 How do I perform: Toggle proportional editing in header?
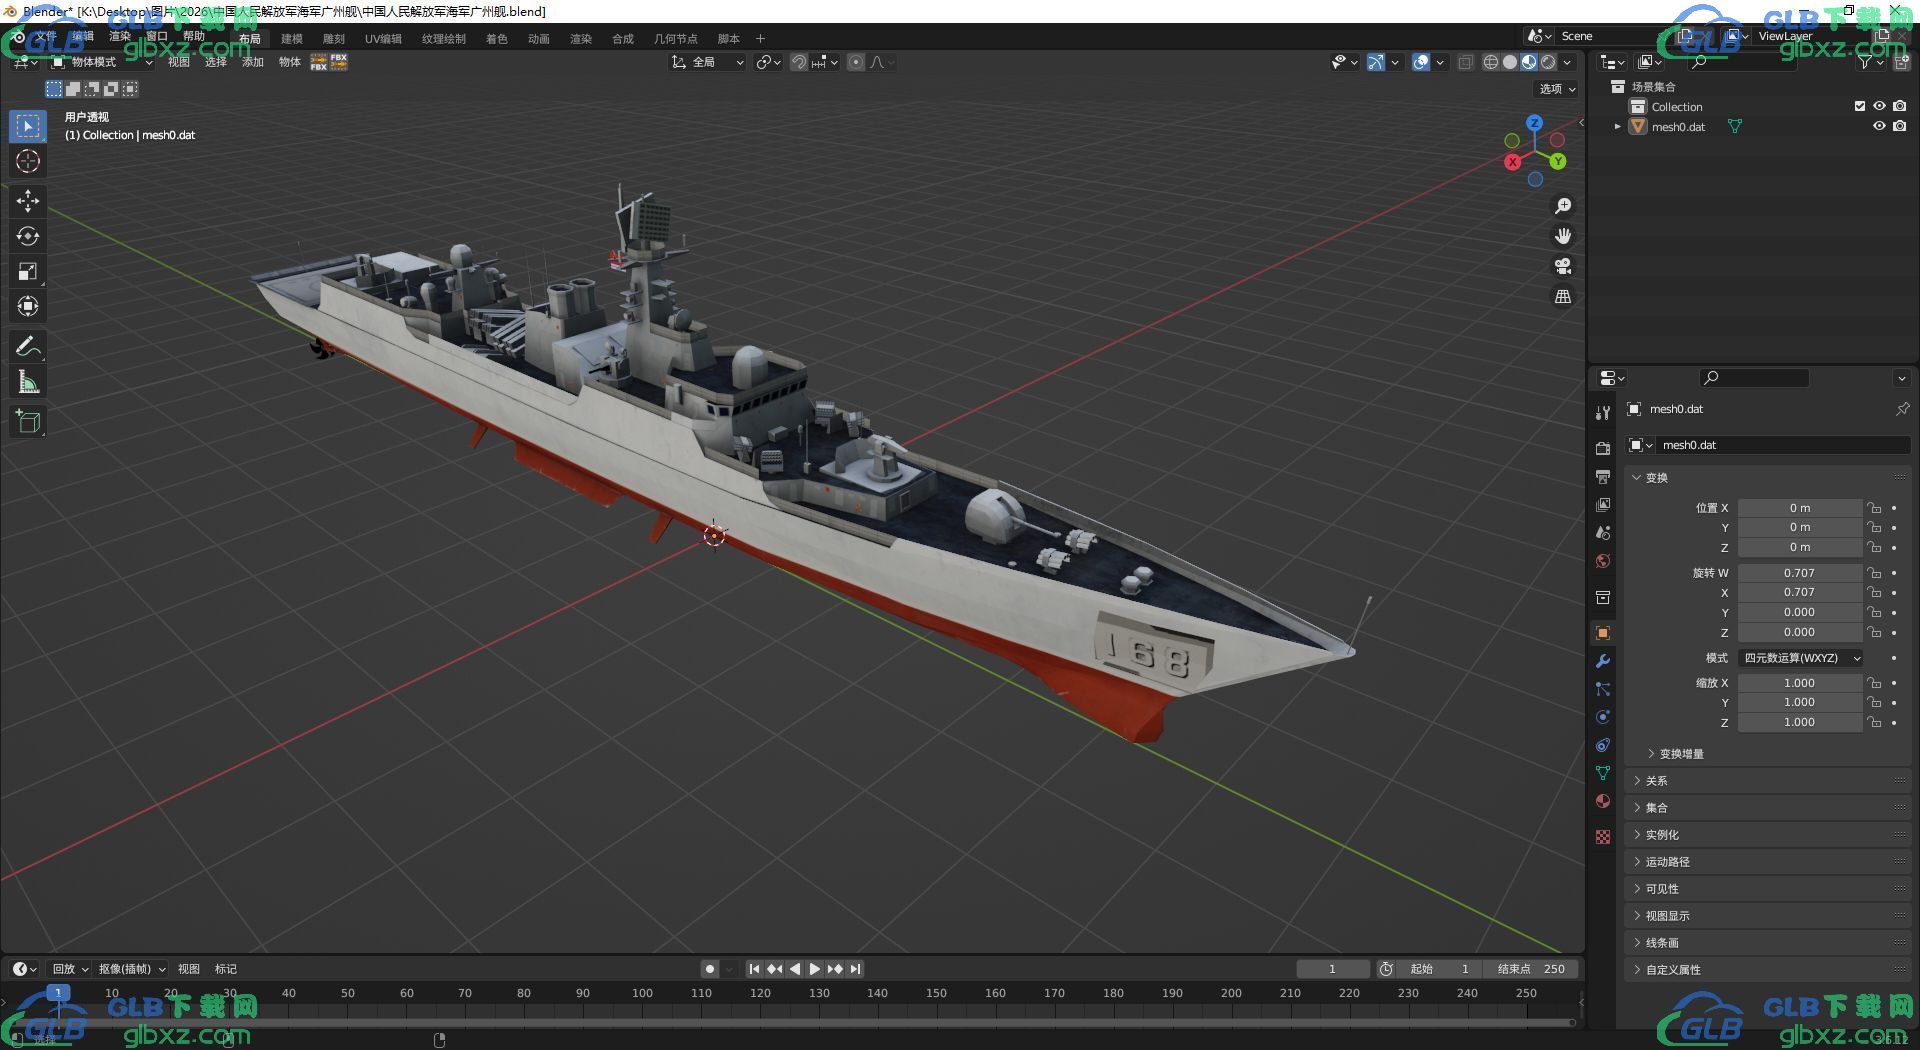[x=856, y=62]
